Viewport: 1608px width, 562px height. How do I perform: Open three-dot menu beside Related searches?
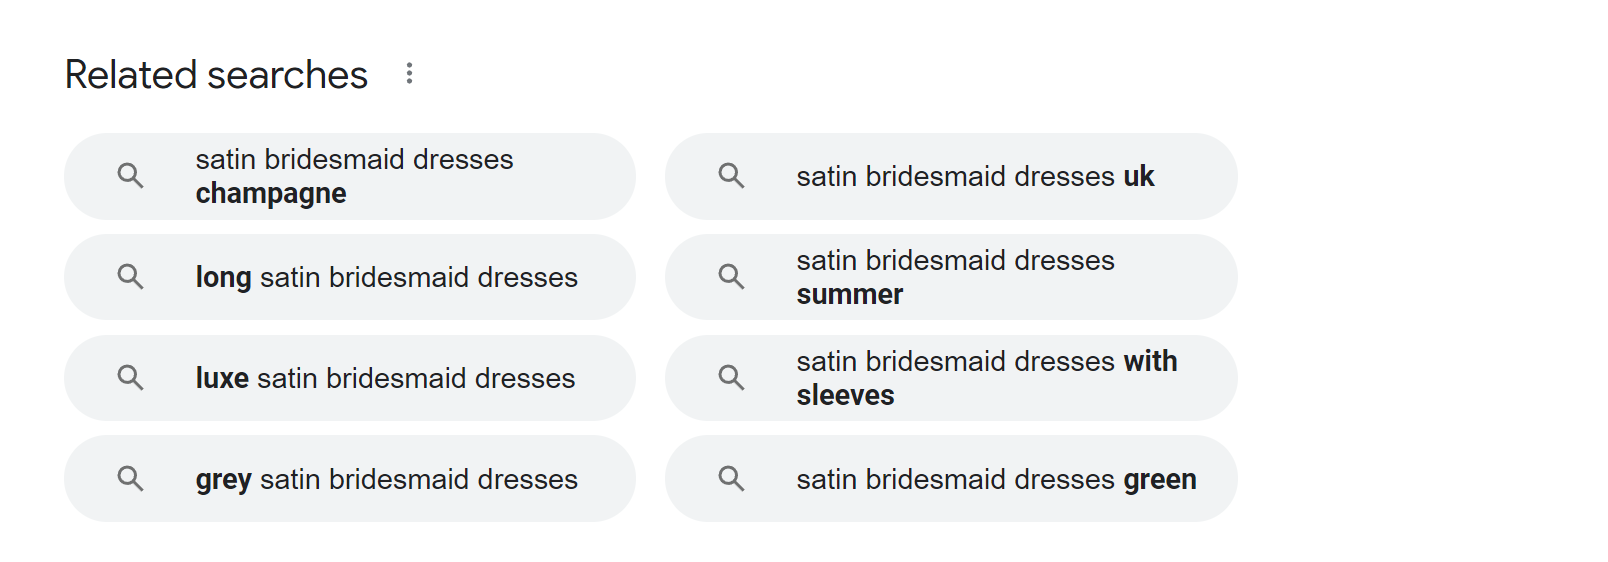pos(409,73)
